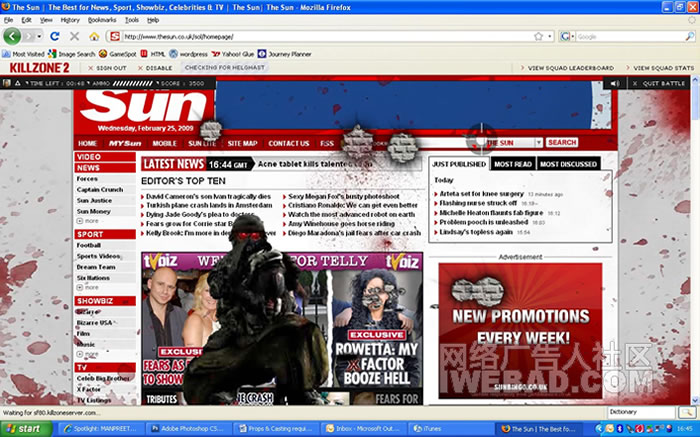
Task: Sign out of Killzone 2 toolbar
Action: (x=107, y=68)
